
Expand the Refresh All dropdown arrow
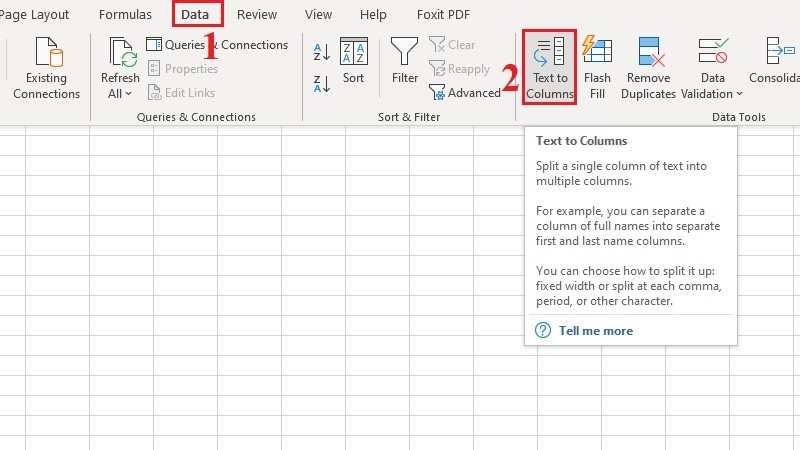[128, 94]
